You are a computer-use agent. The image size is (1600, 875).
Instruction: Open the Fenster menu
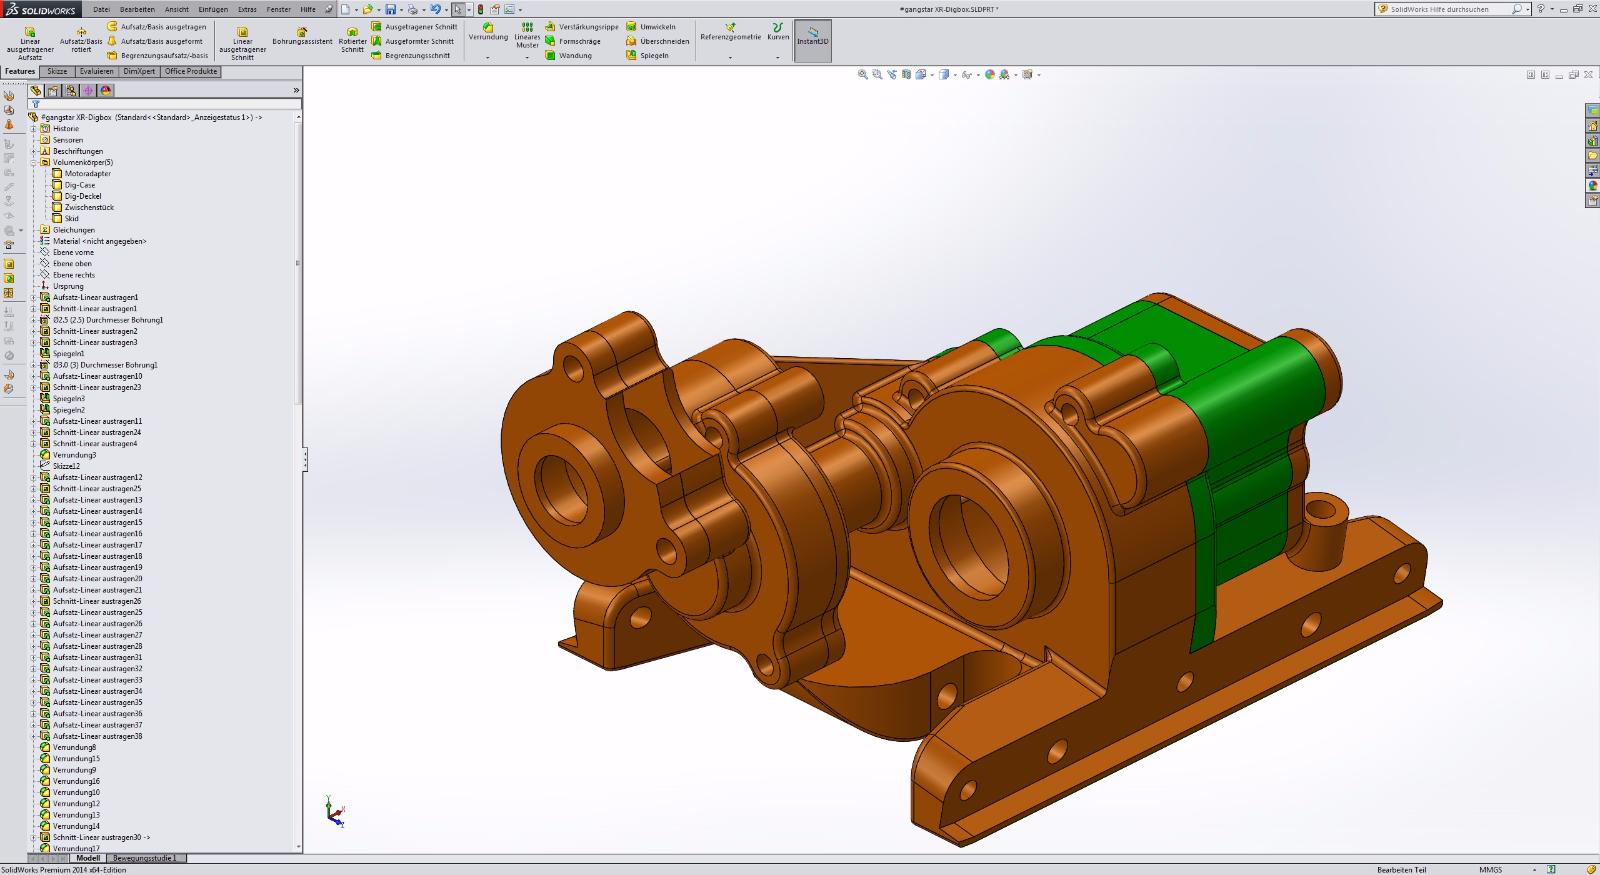tap(279, 9)
